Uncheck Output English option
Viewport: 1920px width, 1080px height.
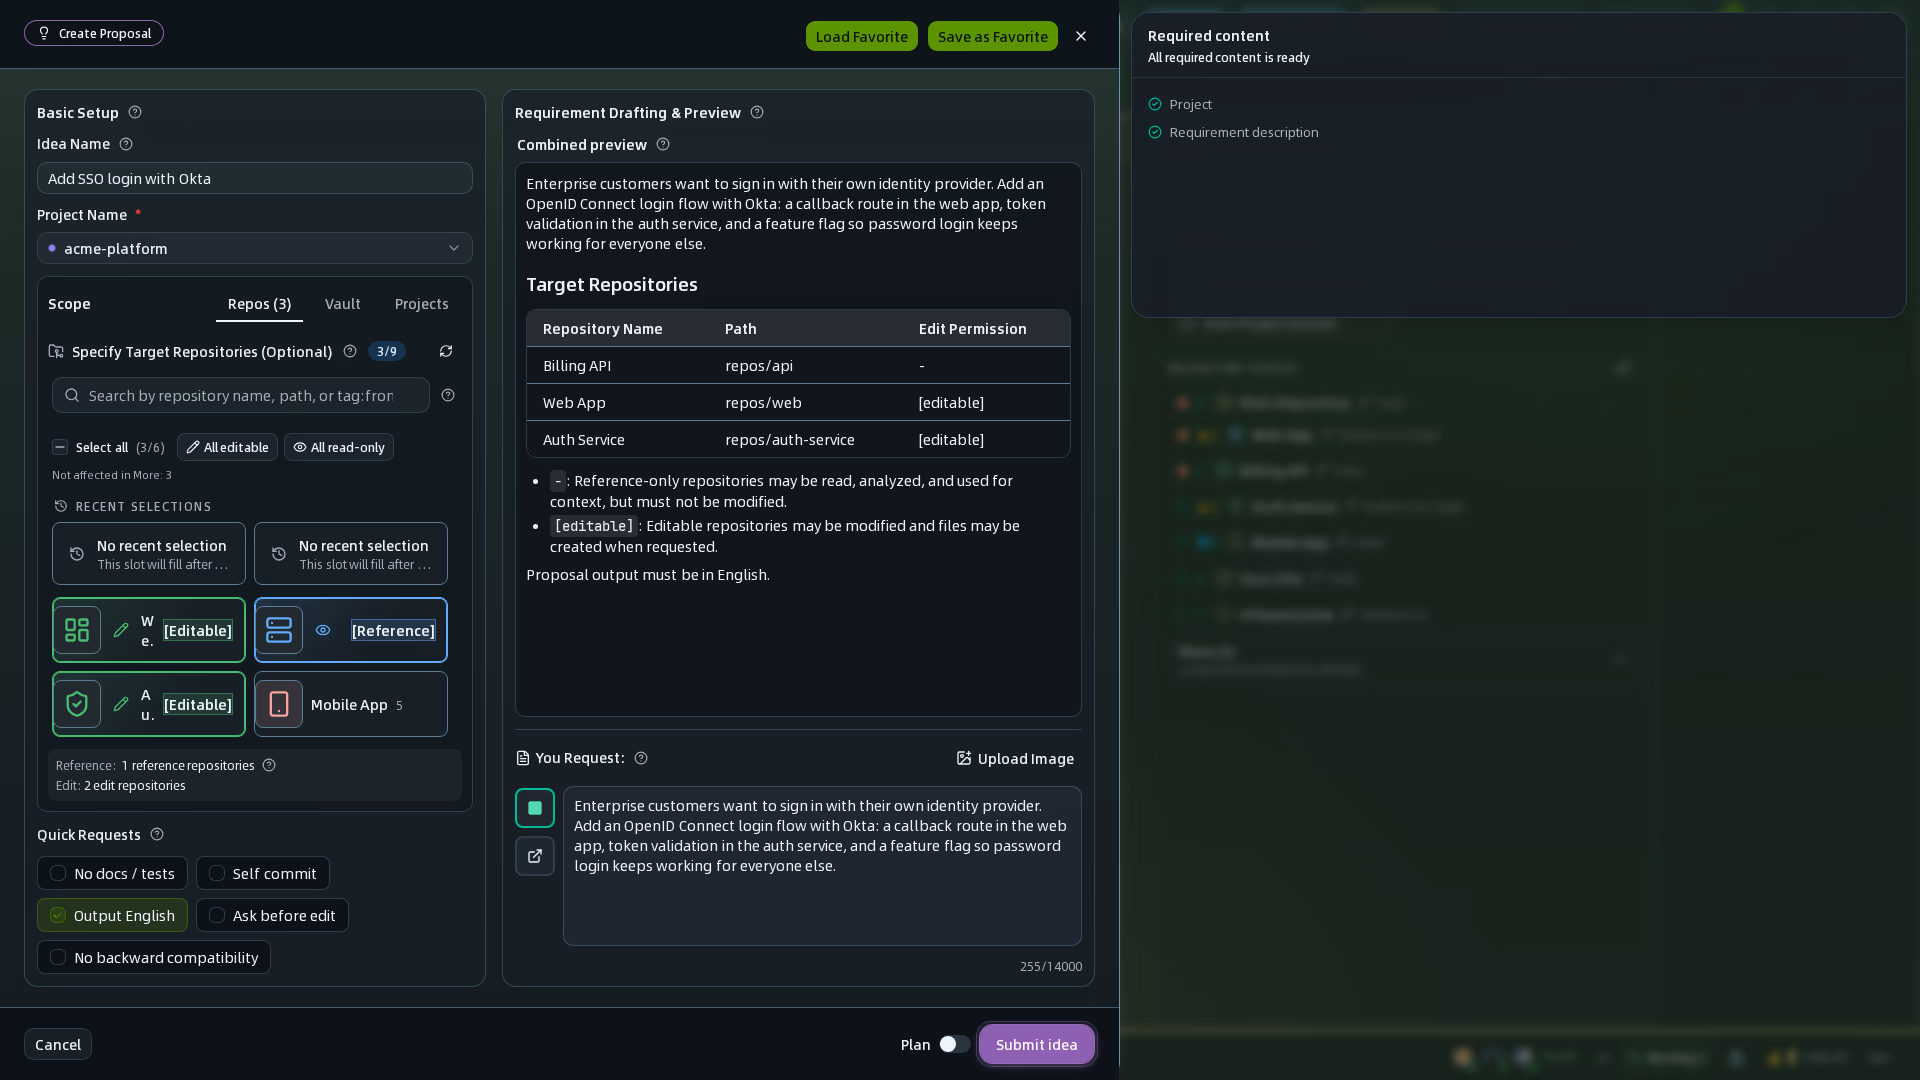(112, 915)
